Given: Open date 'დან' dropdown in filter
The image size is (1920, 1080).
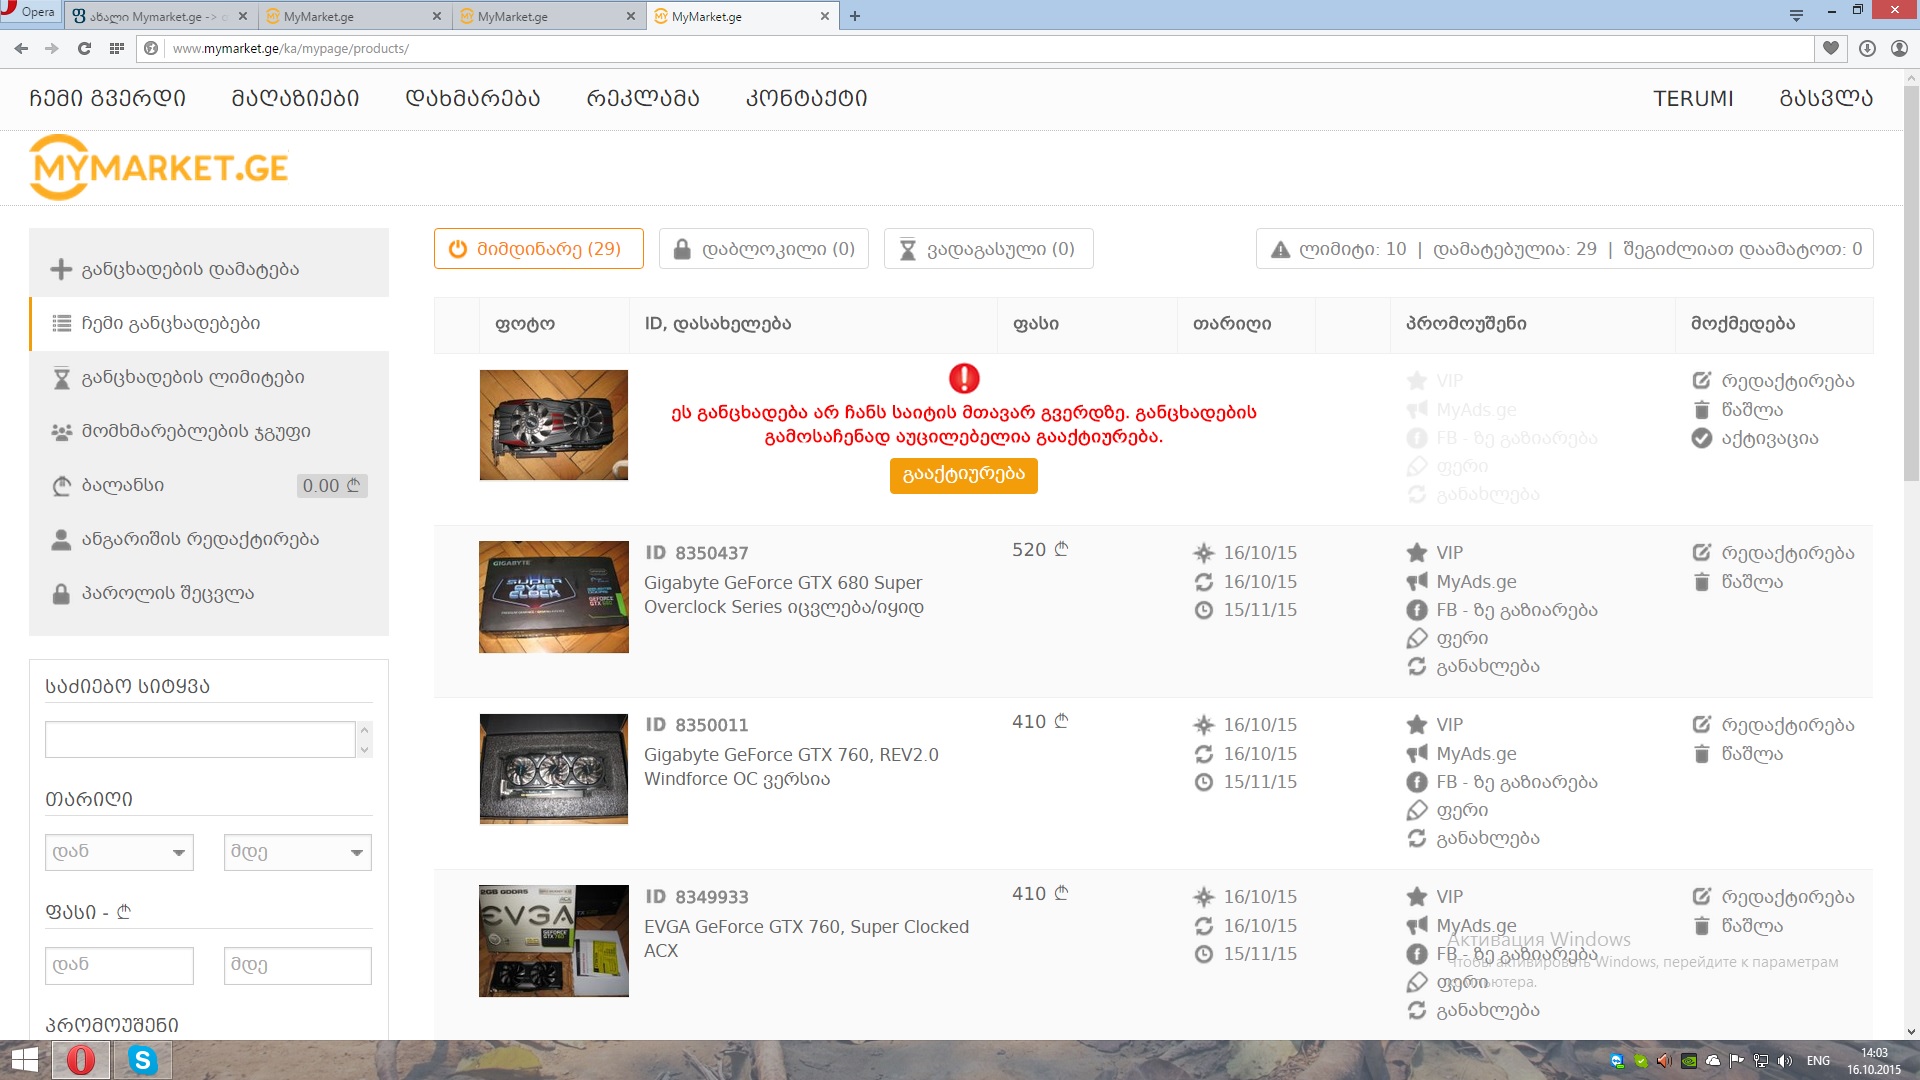Looking at the screenshot, I should pos(119,852).
